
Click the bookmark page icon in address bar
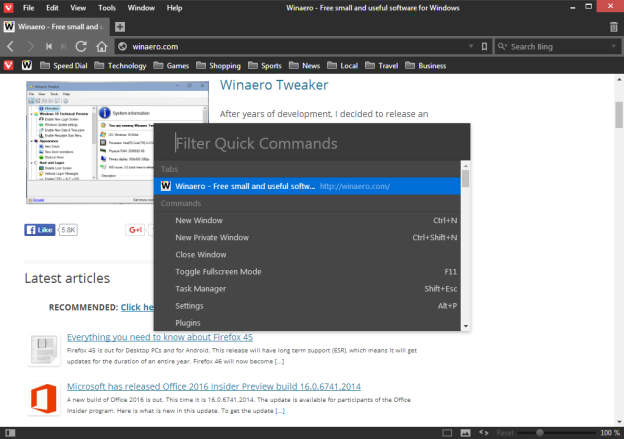tap(483, 46)
